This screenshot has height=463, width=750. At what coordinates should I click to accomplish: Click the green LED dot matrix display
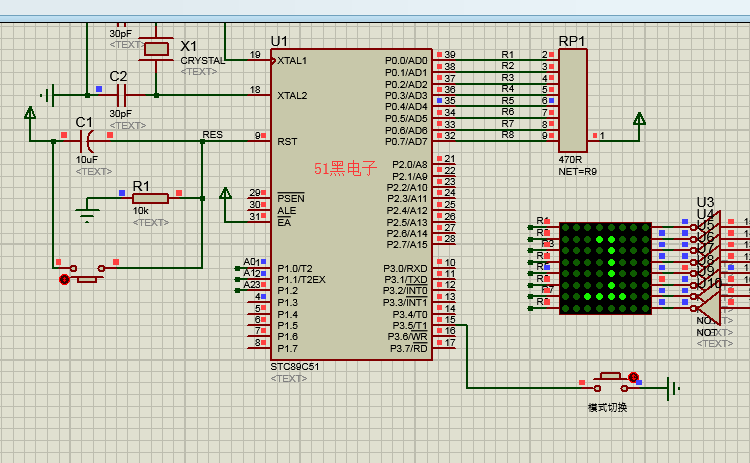click(605, 268)
